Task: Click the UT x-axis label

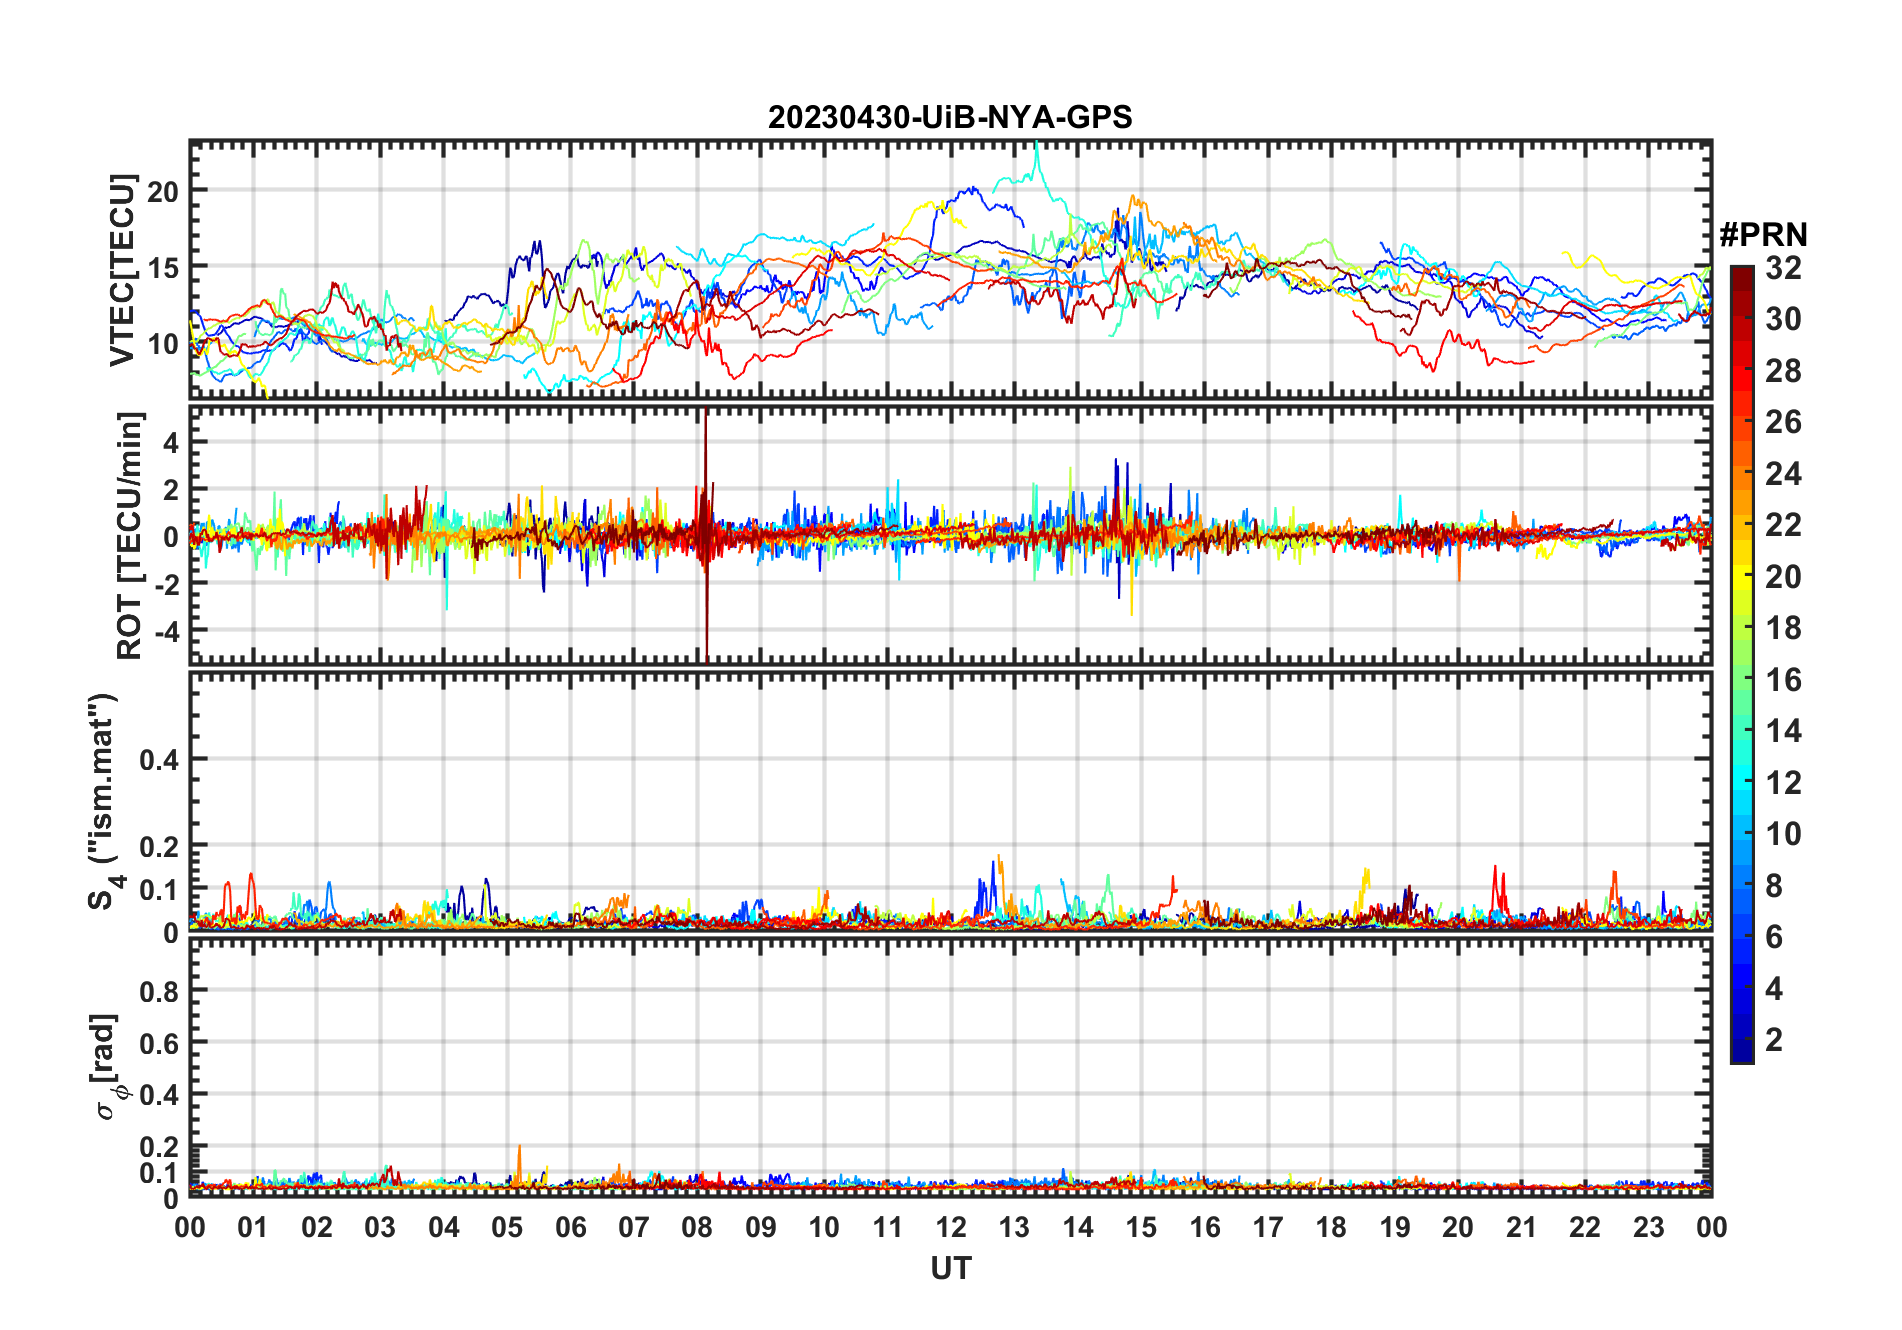Action: click(x=951, y=1269)
